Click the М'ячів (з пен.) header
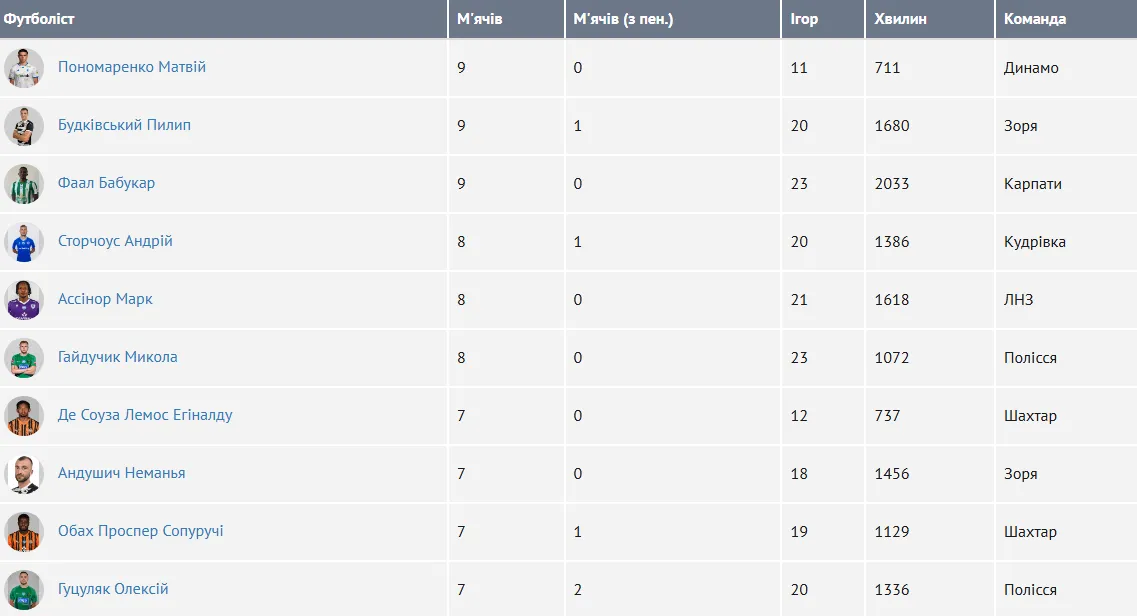Screen dimensions: 1137x616 pyautogui.click(x=623, y=19)
